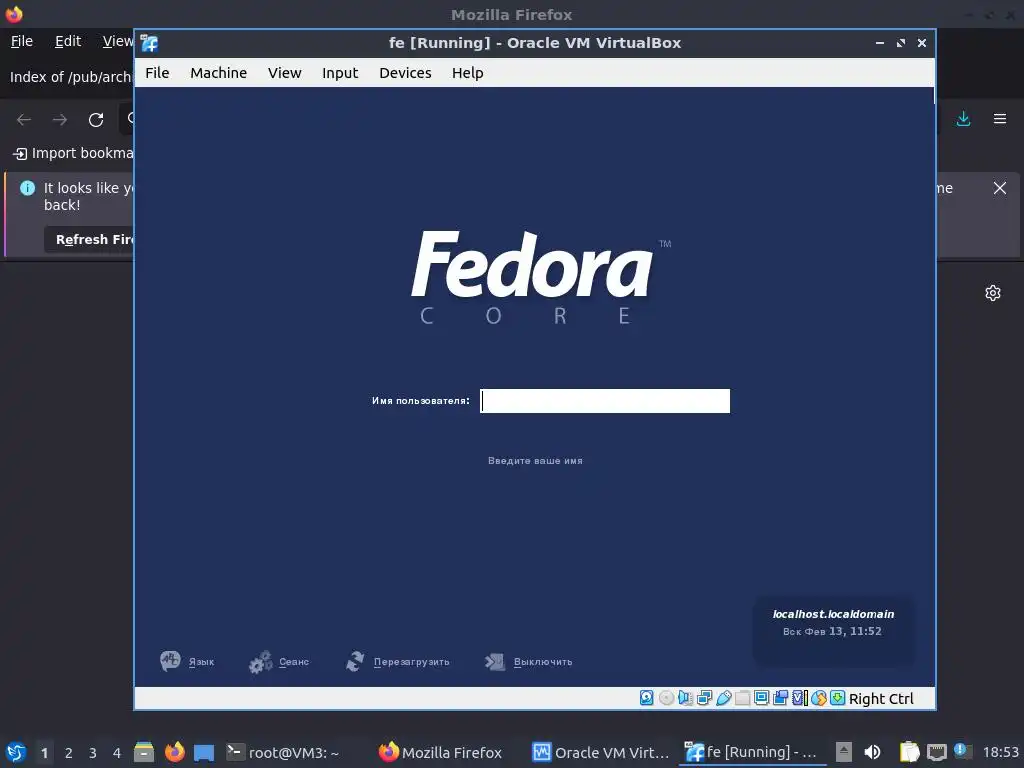Click the Сеанс session button label

[x=294, y=662]
